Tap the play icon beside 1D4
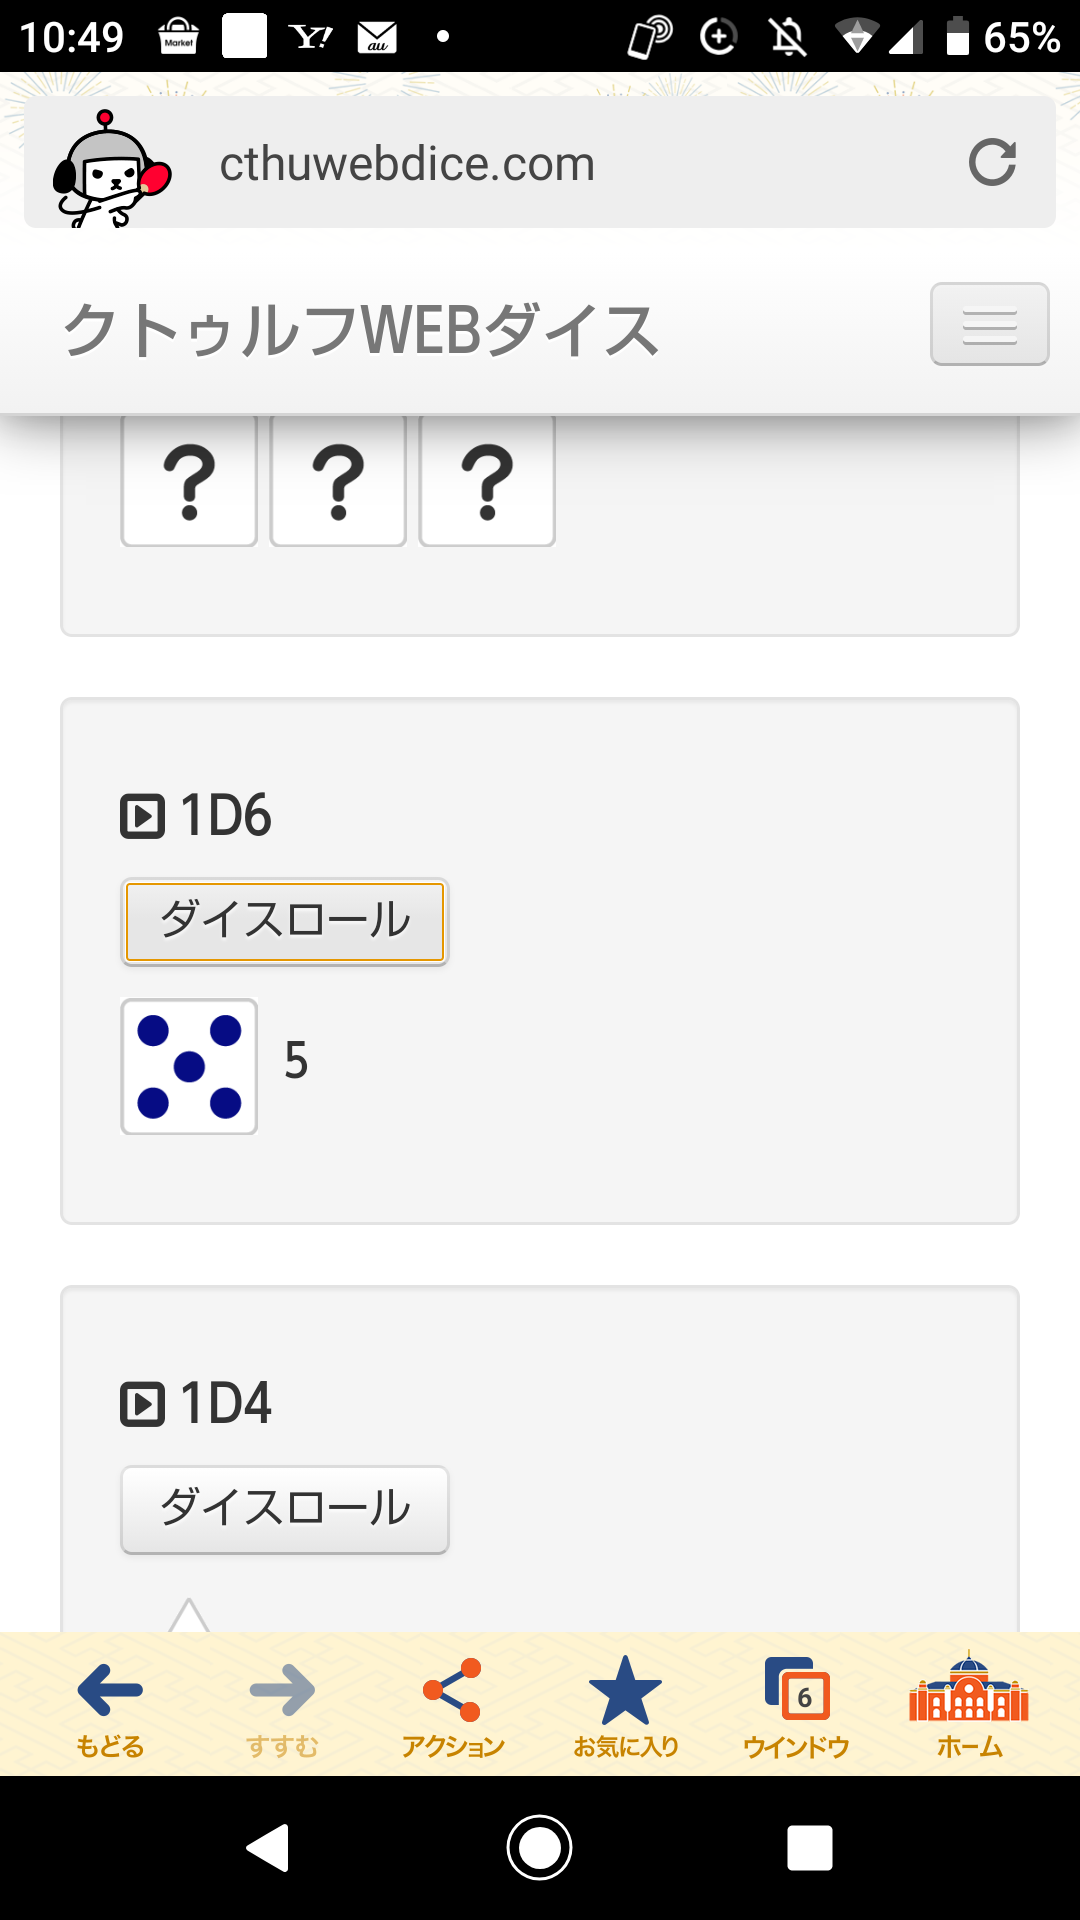Screen dimensions: 1080x1920 pos(142,1404)
